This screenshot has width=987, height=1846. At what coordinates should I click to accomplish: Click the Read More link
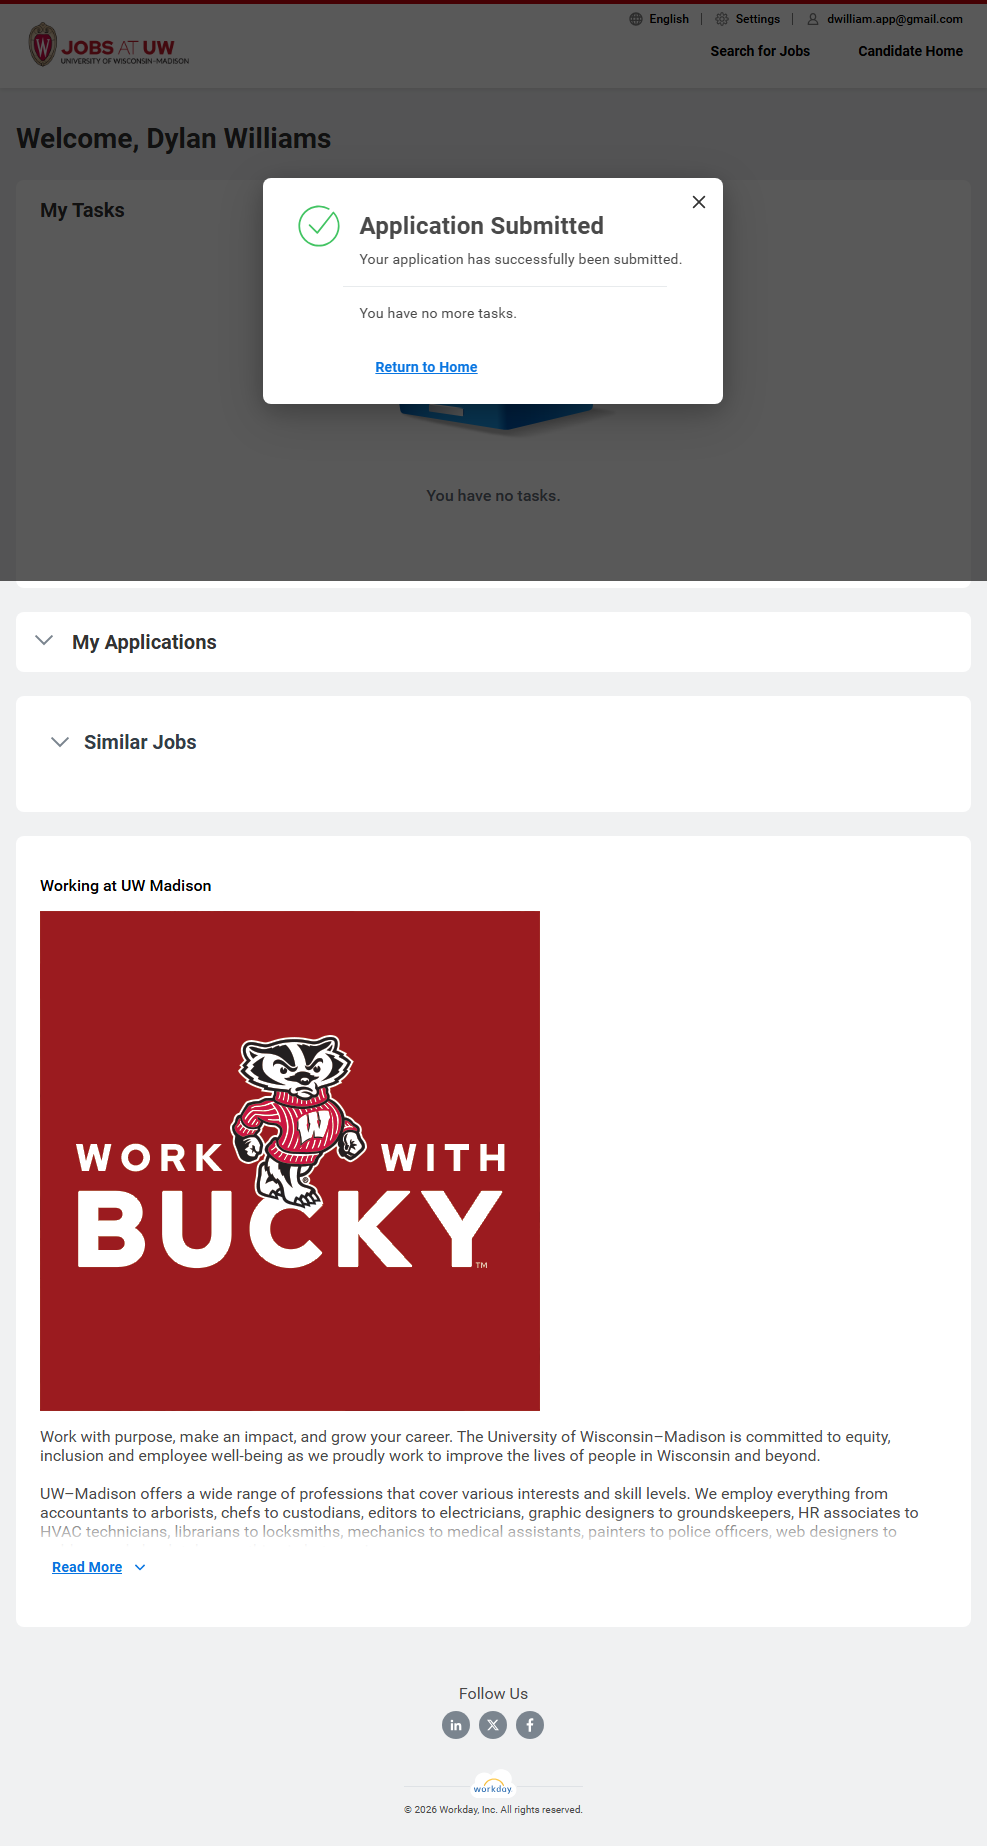tap(87, 1567)
